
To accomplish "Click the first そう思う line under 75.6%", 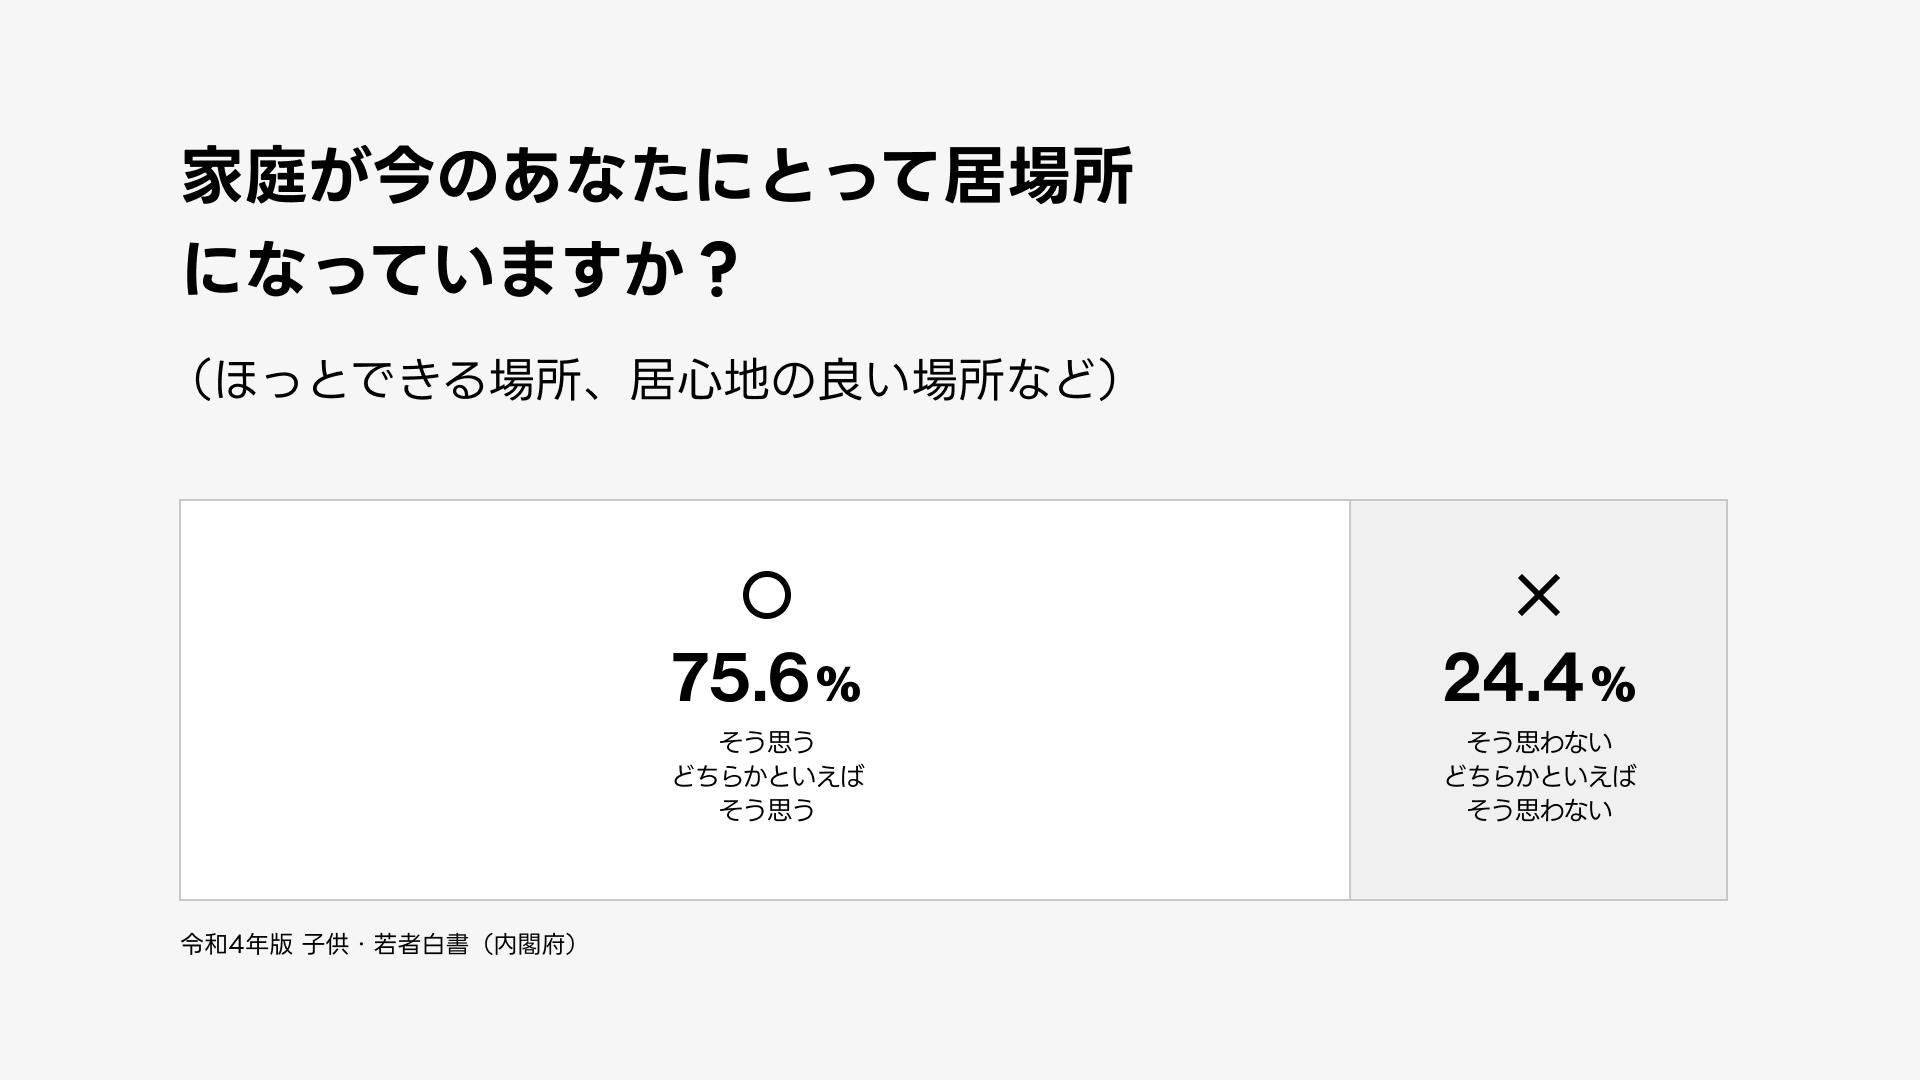I will (x=767, y=742).
